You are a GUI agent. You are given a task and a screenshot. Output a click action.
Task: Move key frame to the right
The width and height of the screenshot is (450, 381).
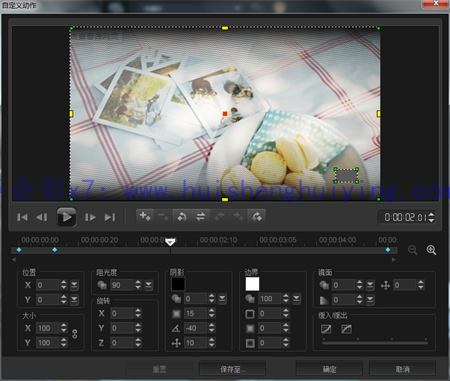click(x=238, y=216)
